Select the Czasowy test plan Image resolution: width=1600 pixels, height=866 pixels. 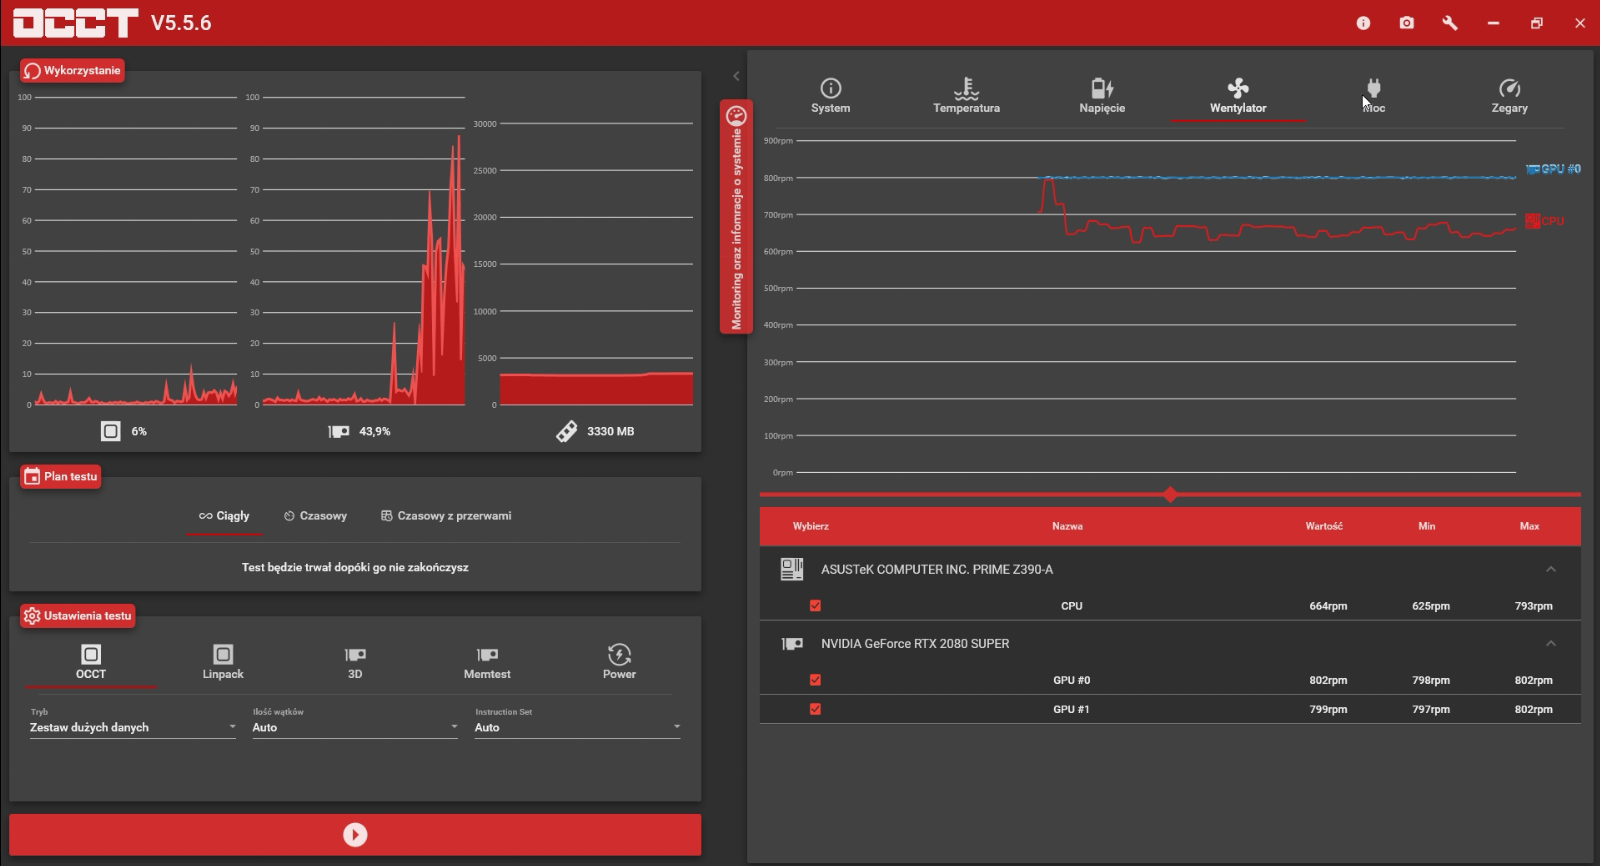click(x=315, y=516)
